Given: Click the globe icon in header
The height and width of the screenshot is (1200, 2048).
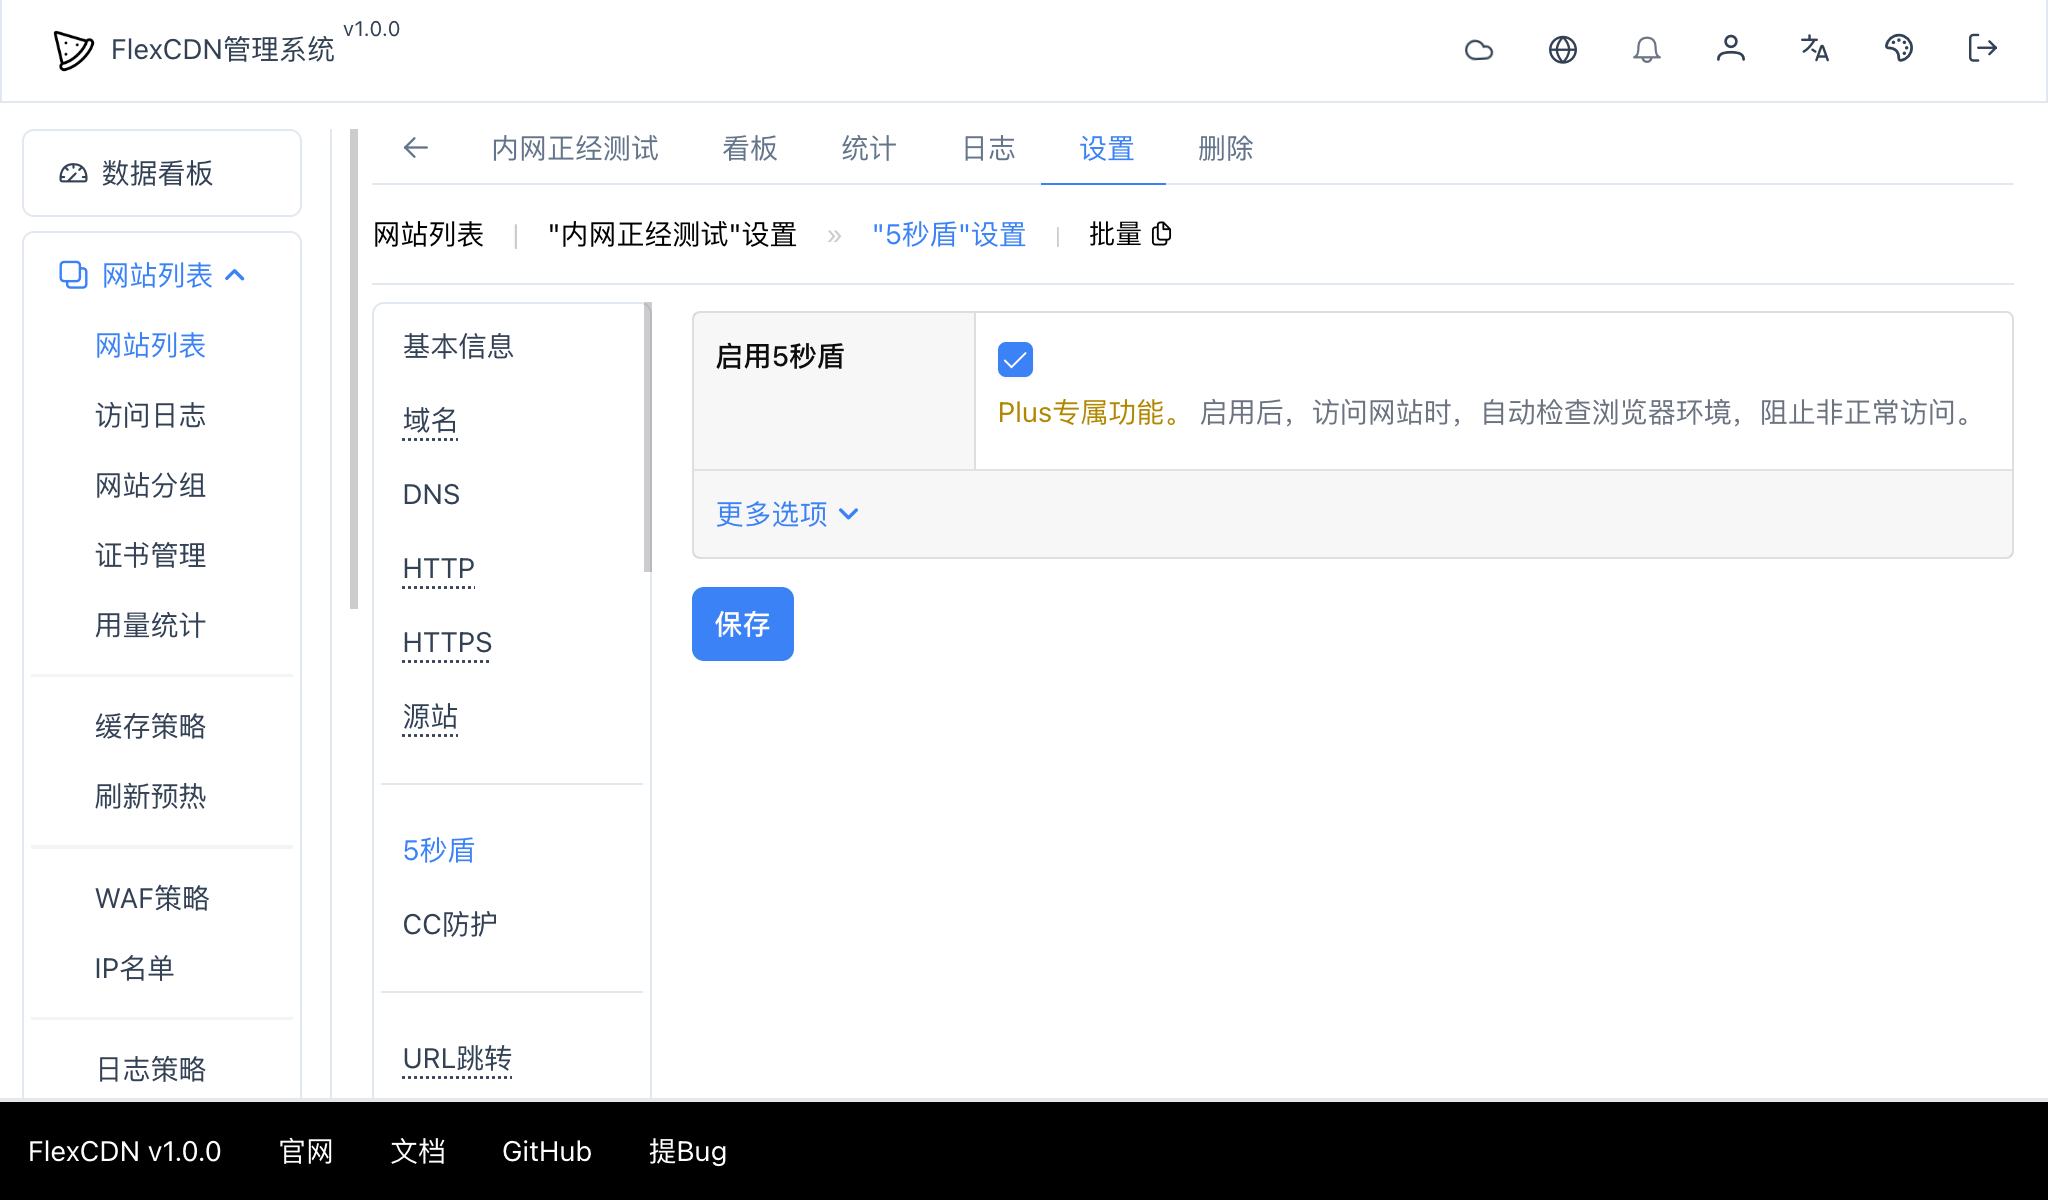Looking at the screenshot, I should click(x=1563, y=49).
